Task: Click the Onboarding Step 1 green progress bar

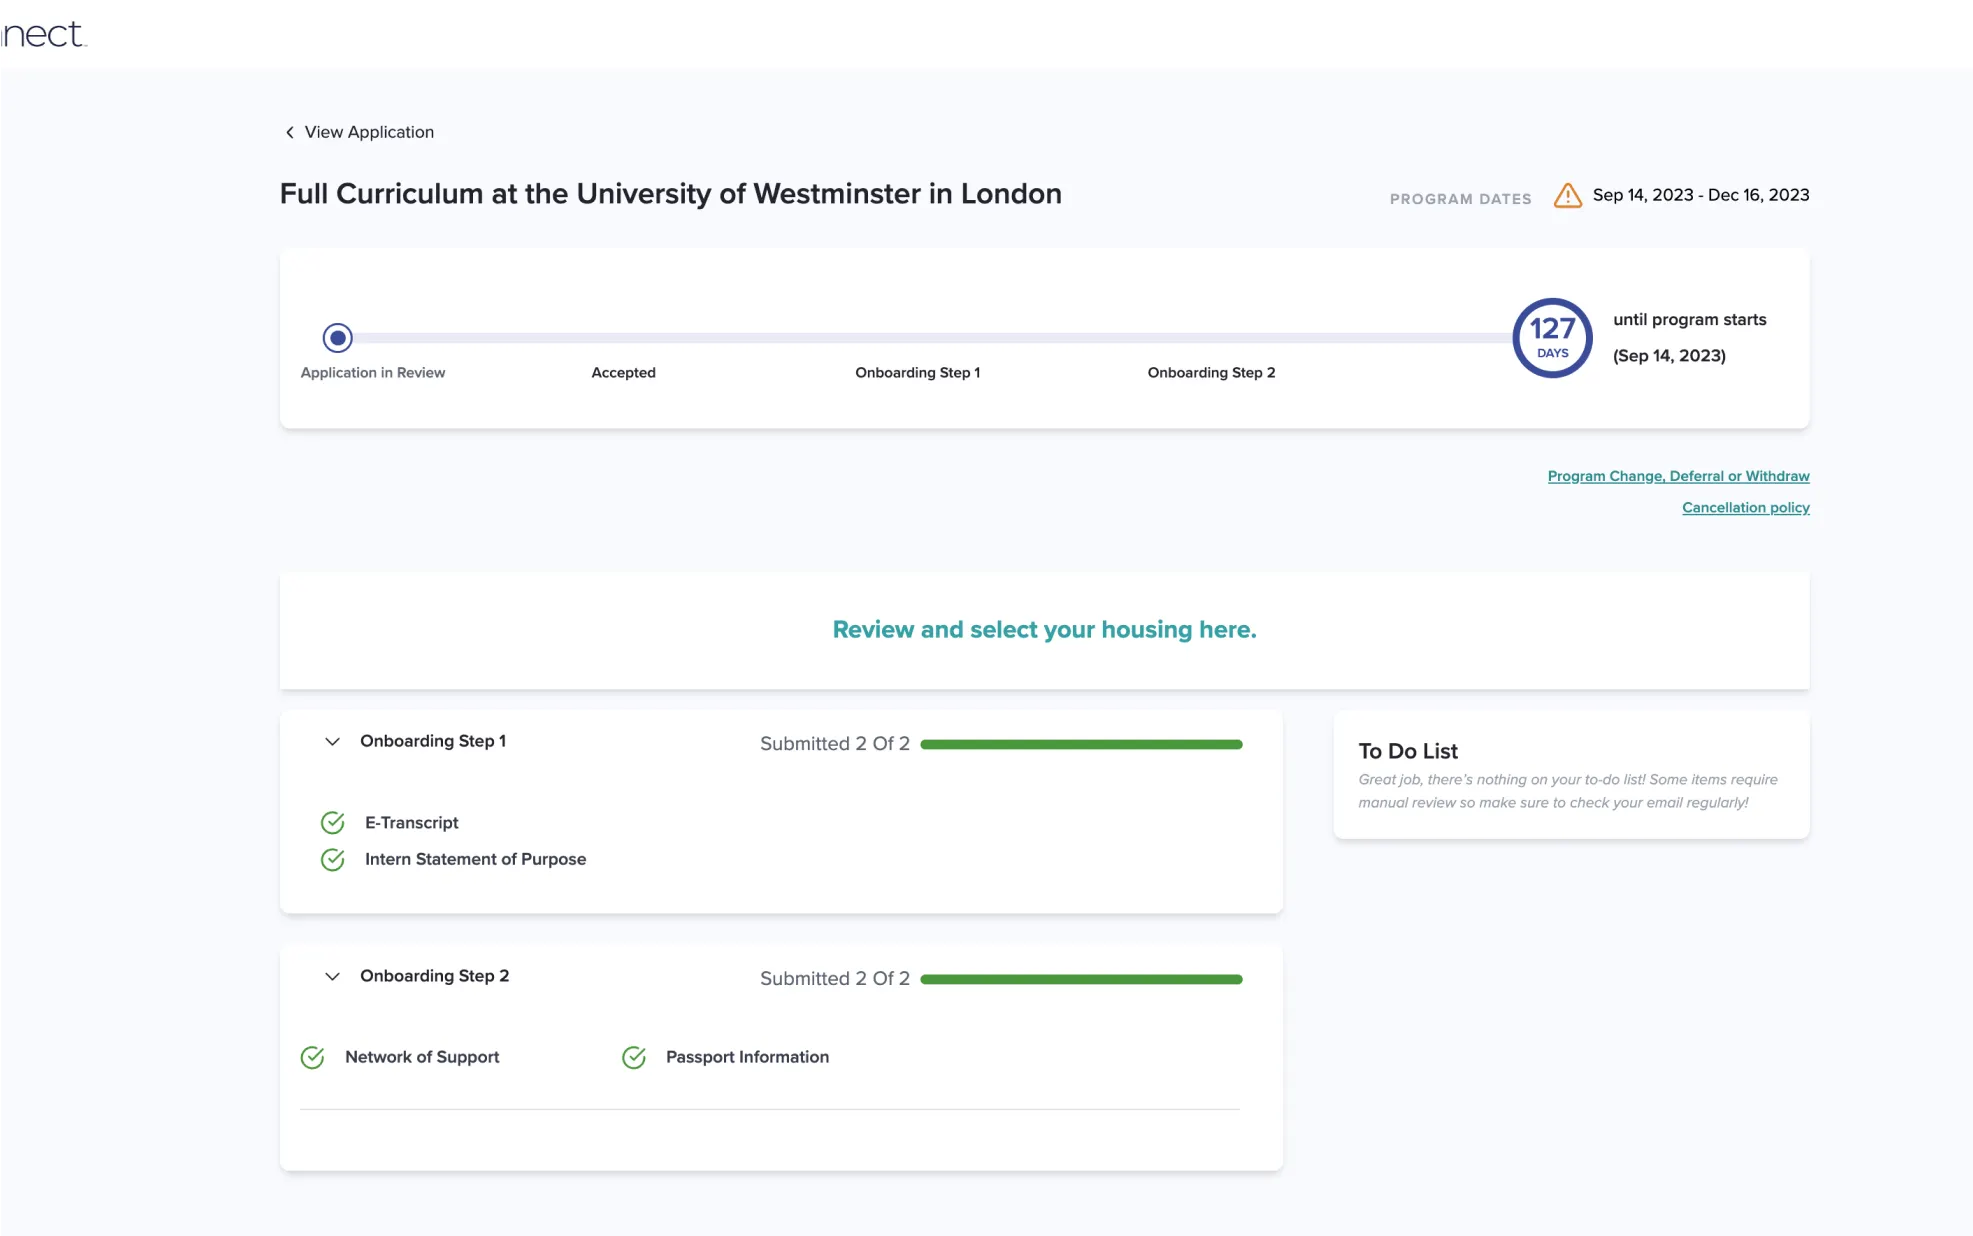Action: coord(1081,744)
